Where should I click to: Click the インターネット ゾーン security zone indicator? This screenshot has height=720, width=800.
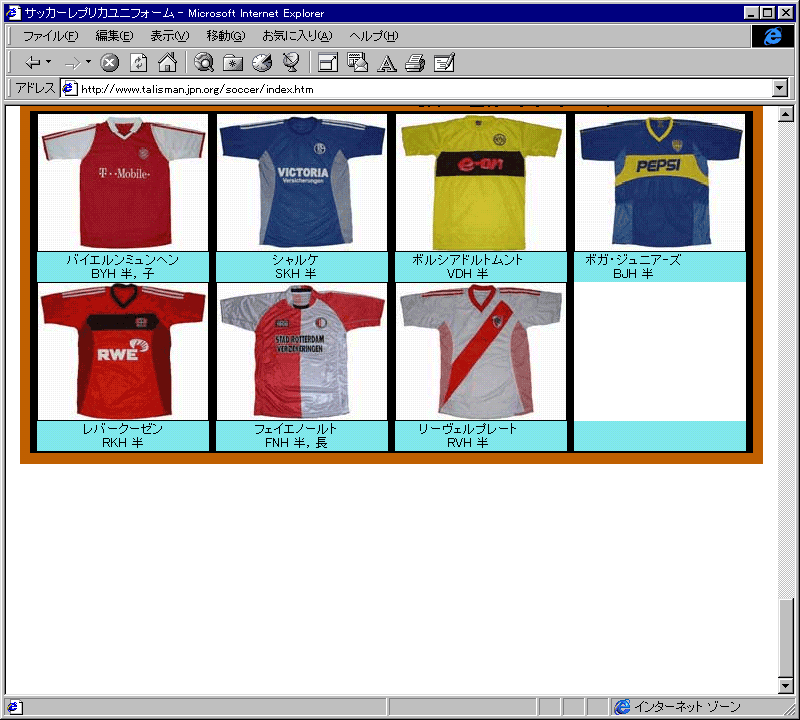point(679,707)
